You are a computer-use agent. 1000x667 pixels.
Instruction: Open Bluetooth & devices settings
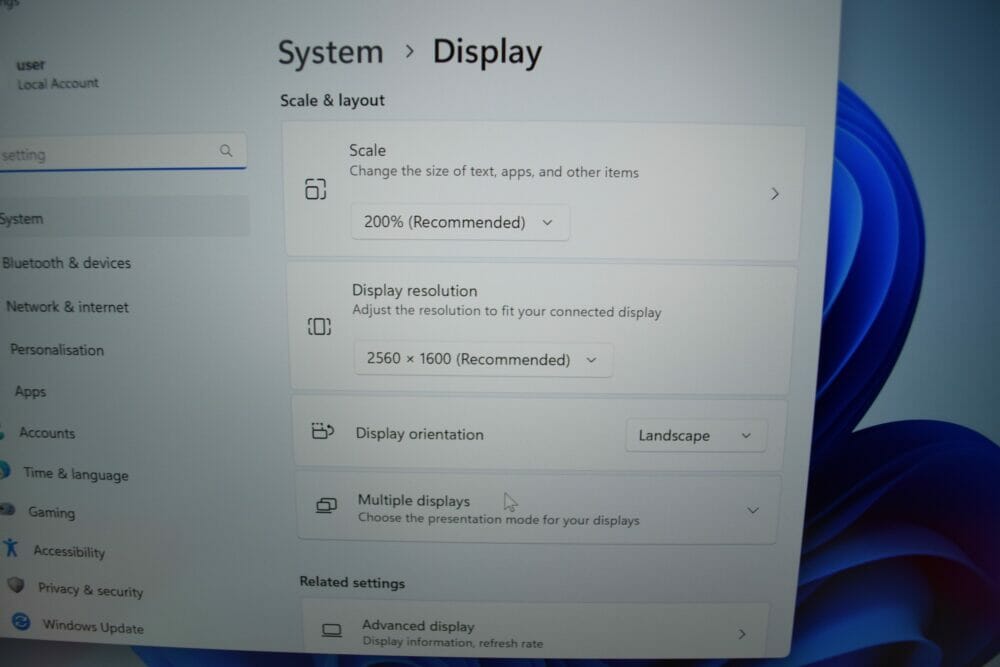(66, 263)
